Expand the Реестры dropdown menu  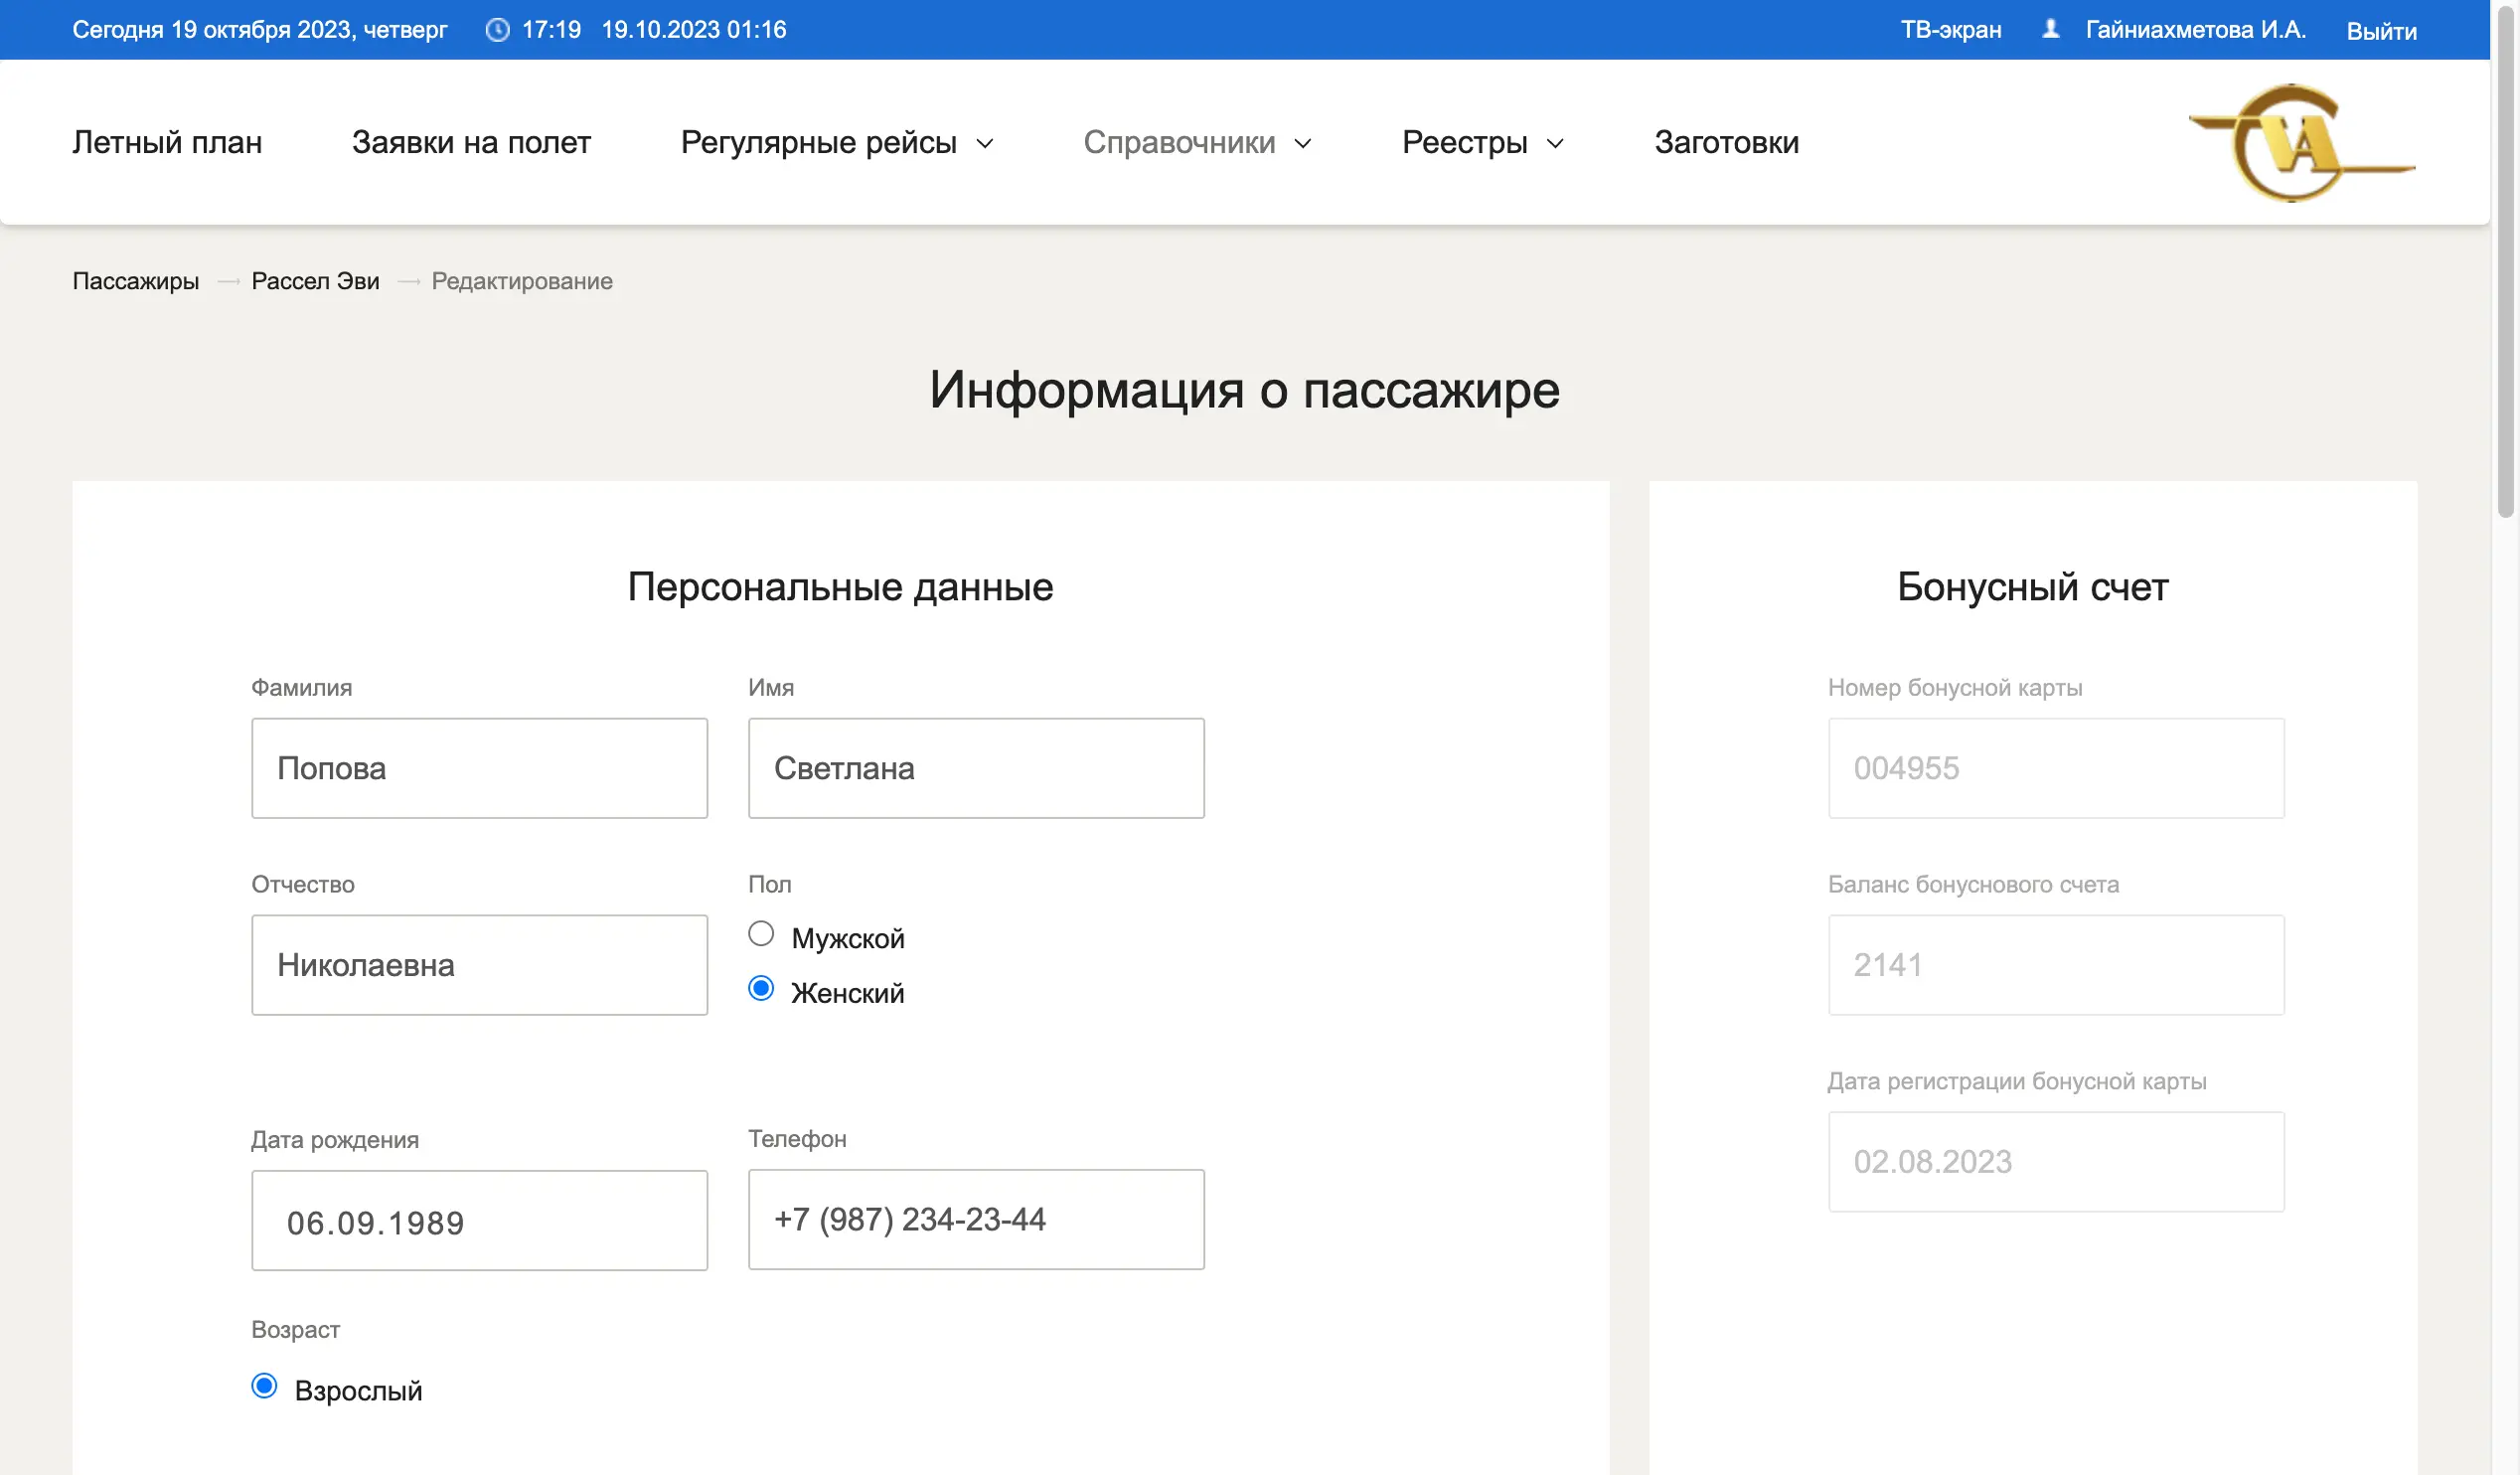click(1481, 142)
